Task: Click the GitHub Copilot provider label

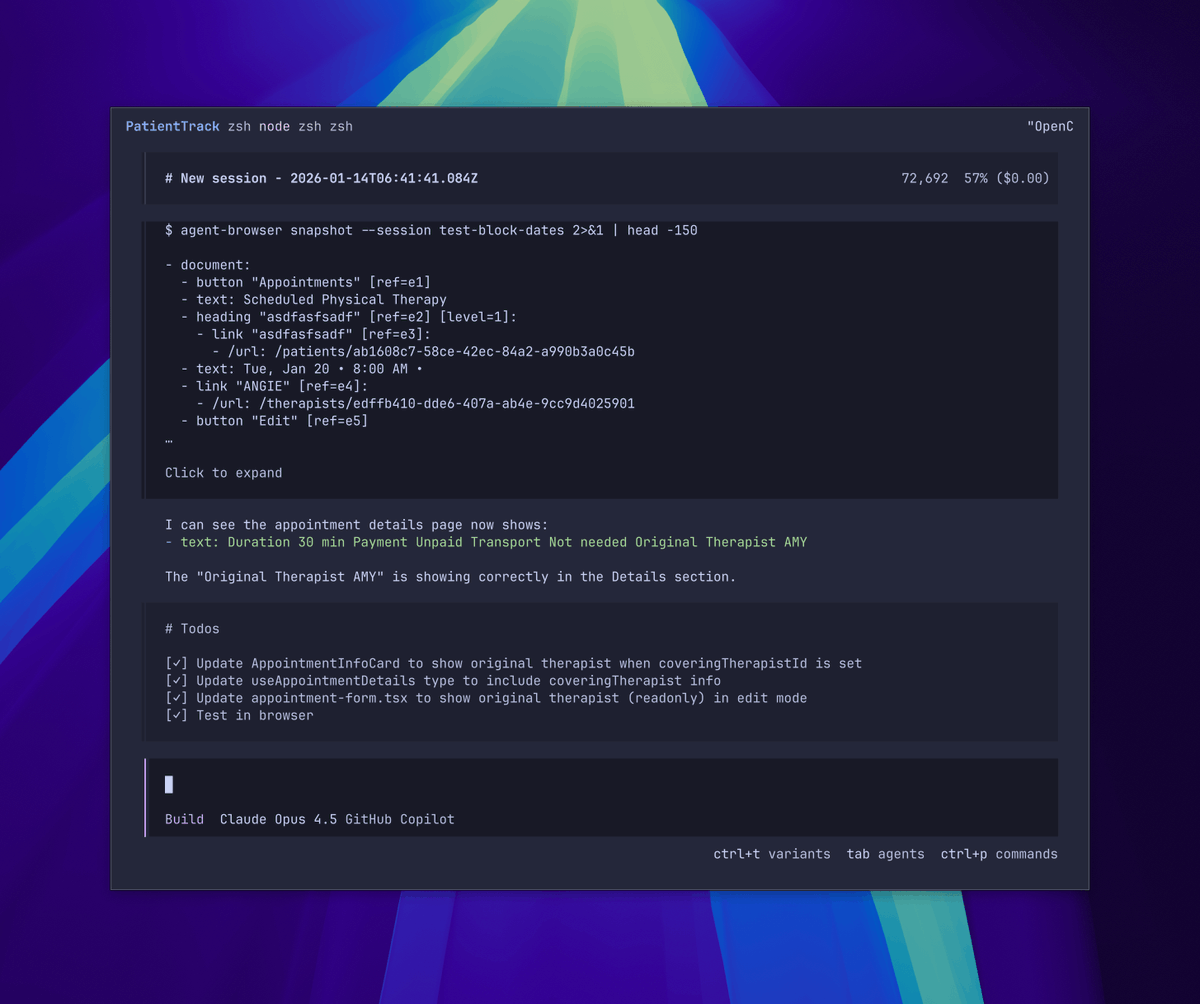Action: (399, 819)
